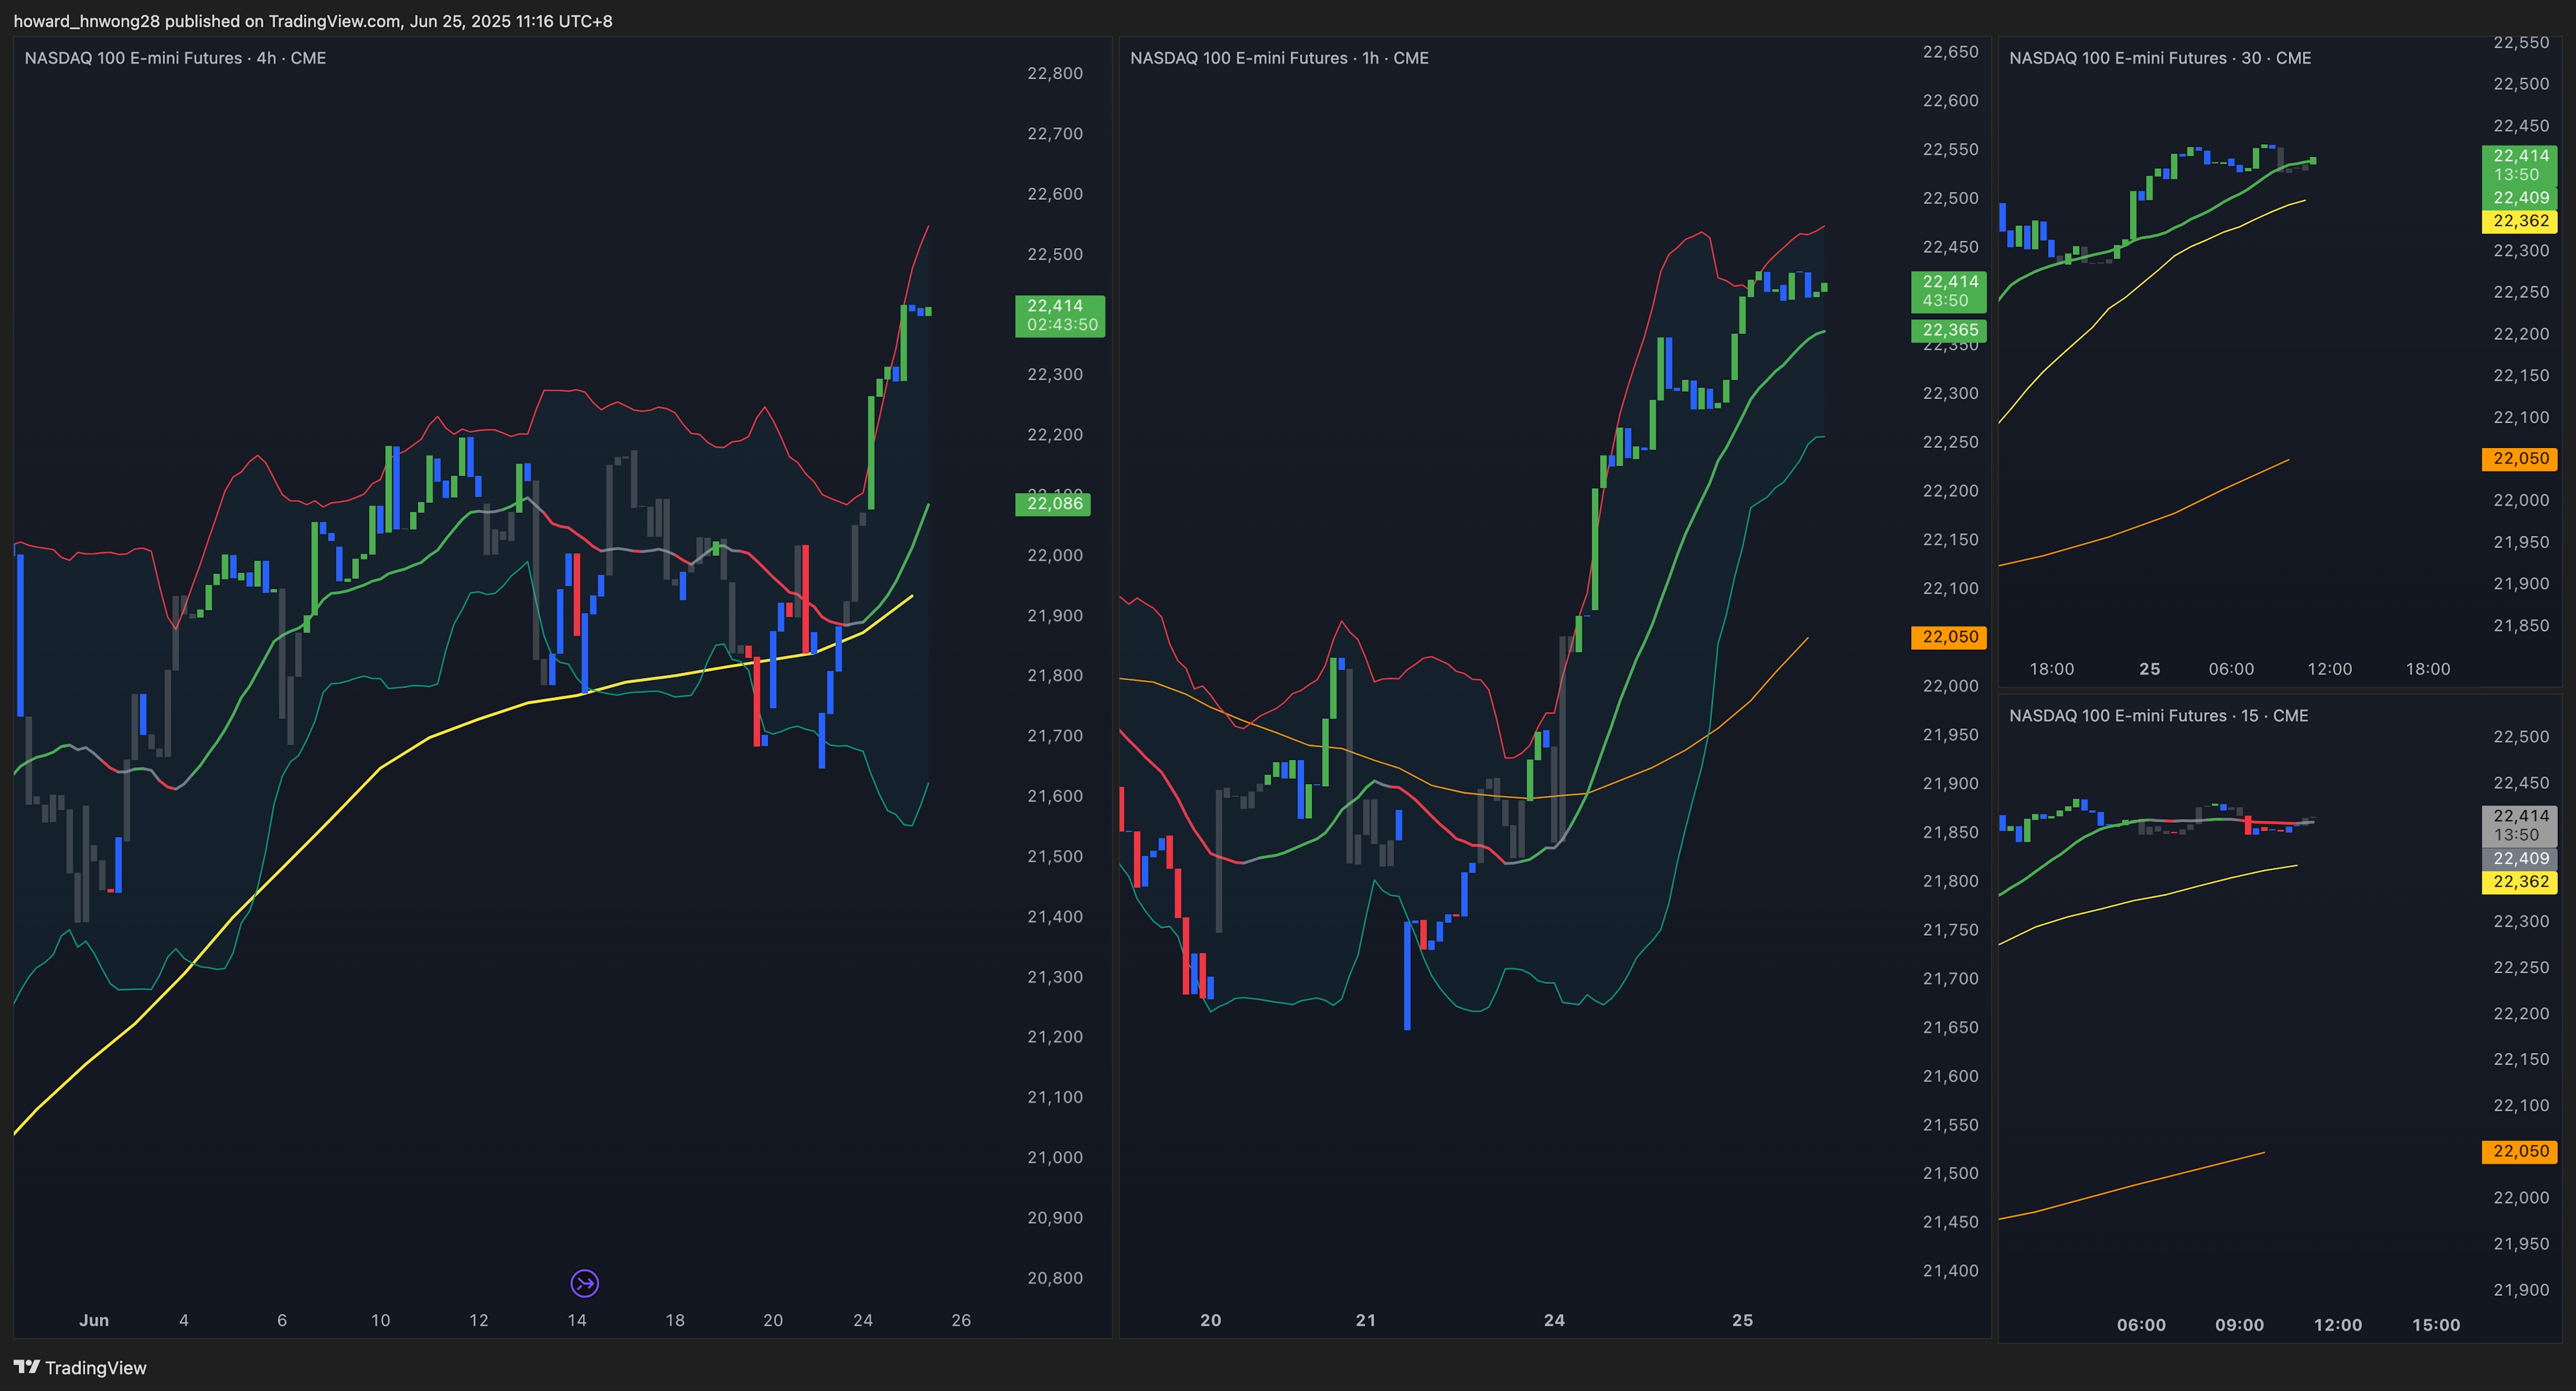Click the green 22,414 price label on 1h chart

(1949, 291)
